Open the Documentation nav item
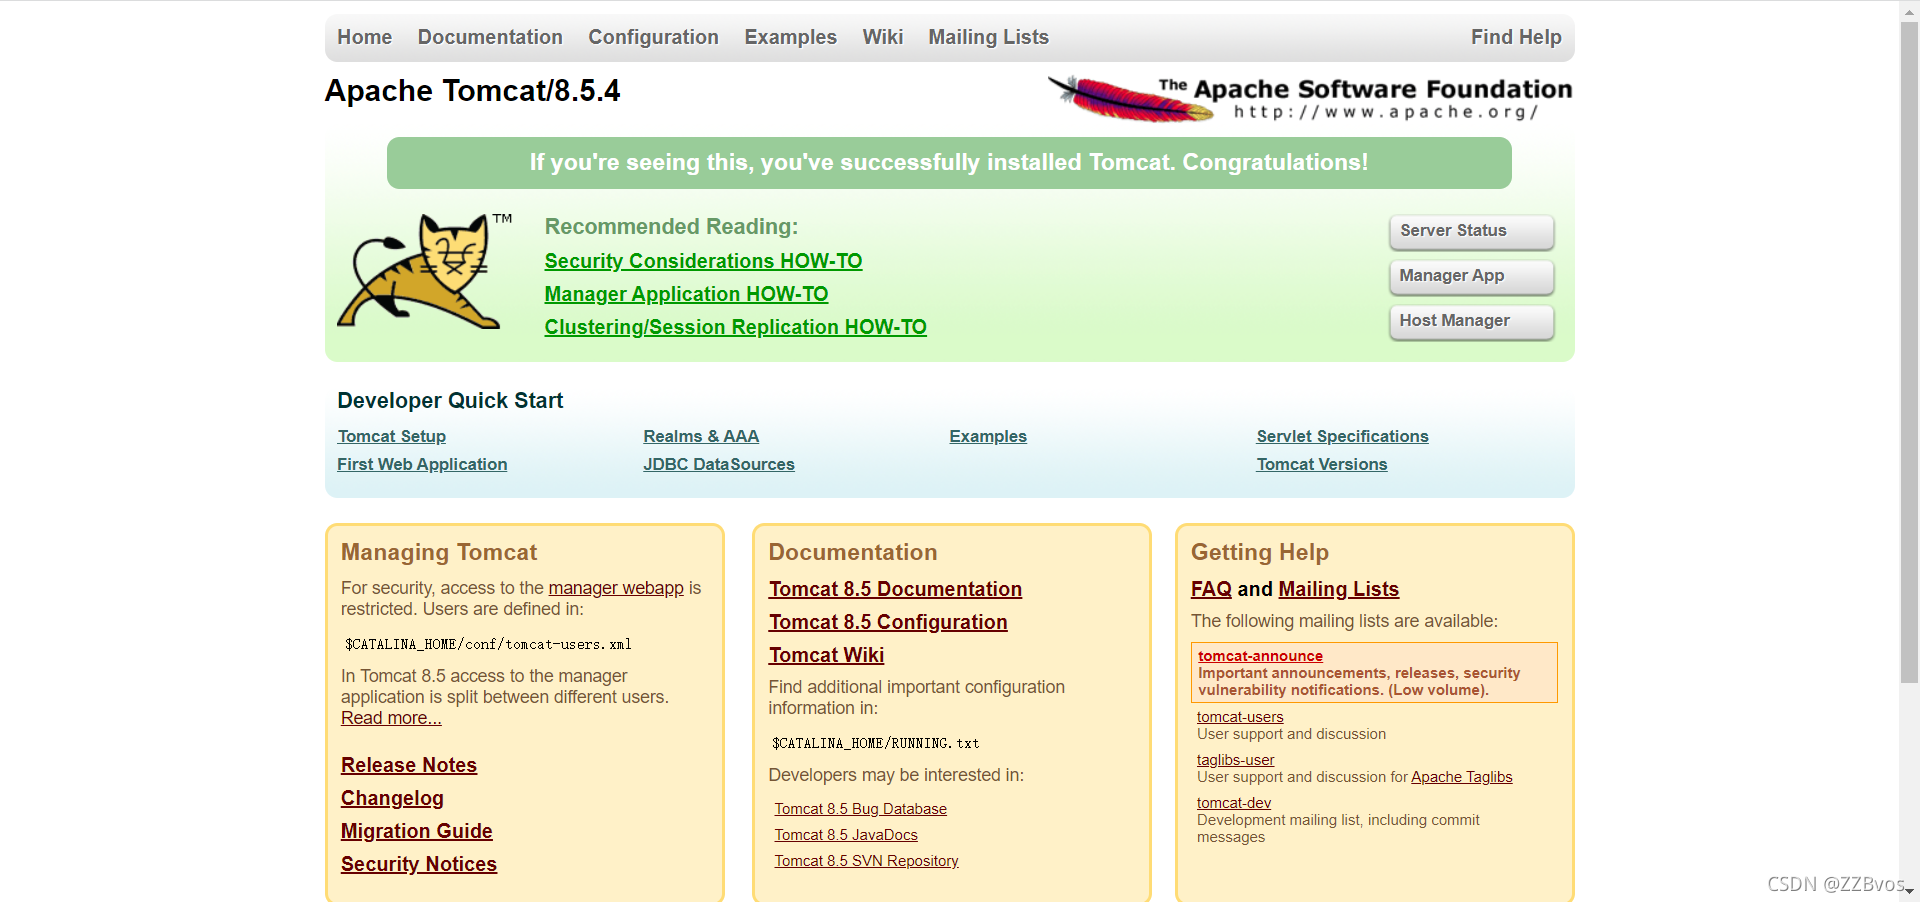This screenshot has width=1920, height=902. [x=490, y=37]
